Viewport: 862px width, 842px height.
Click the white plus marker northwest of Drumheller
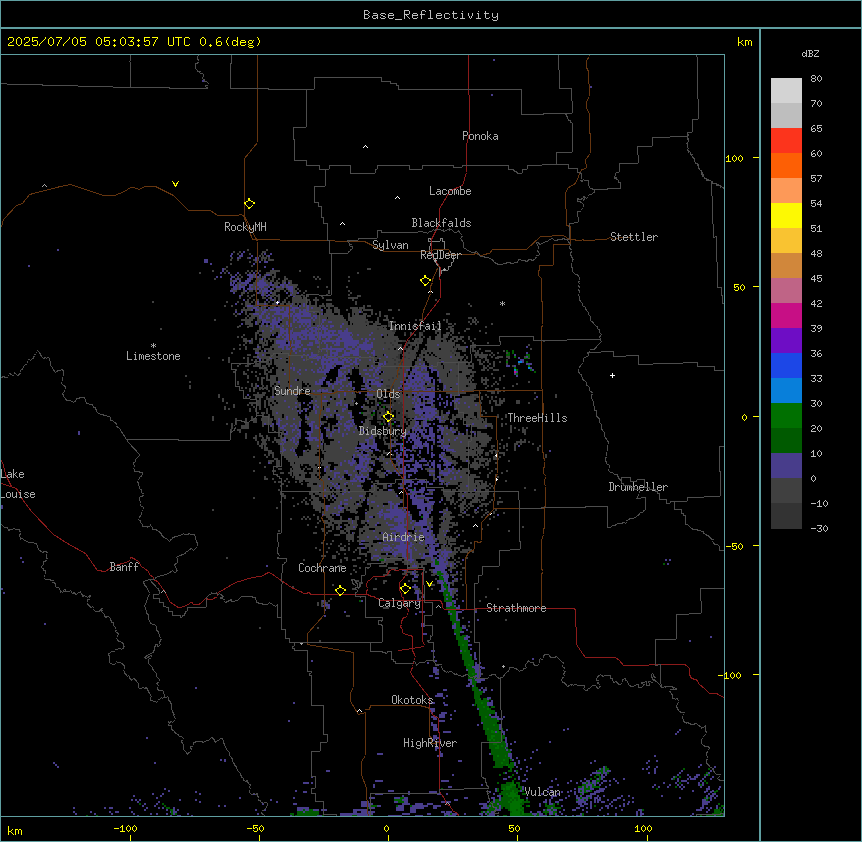pyautogui.click(x=612, y=375)
